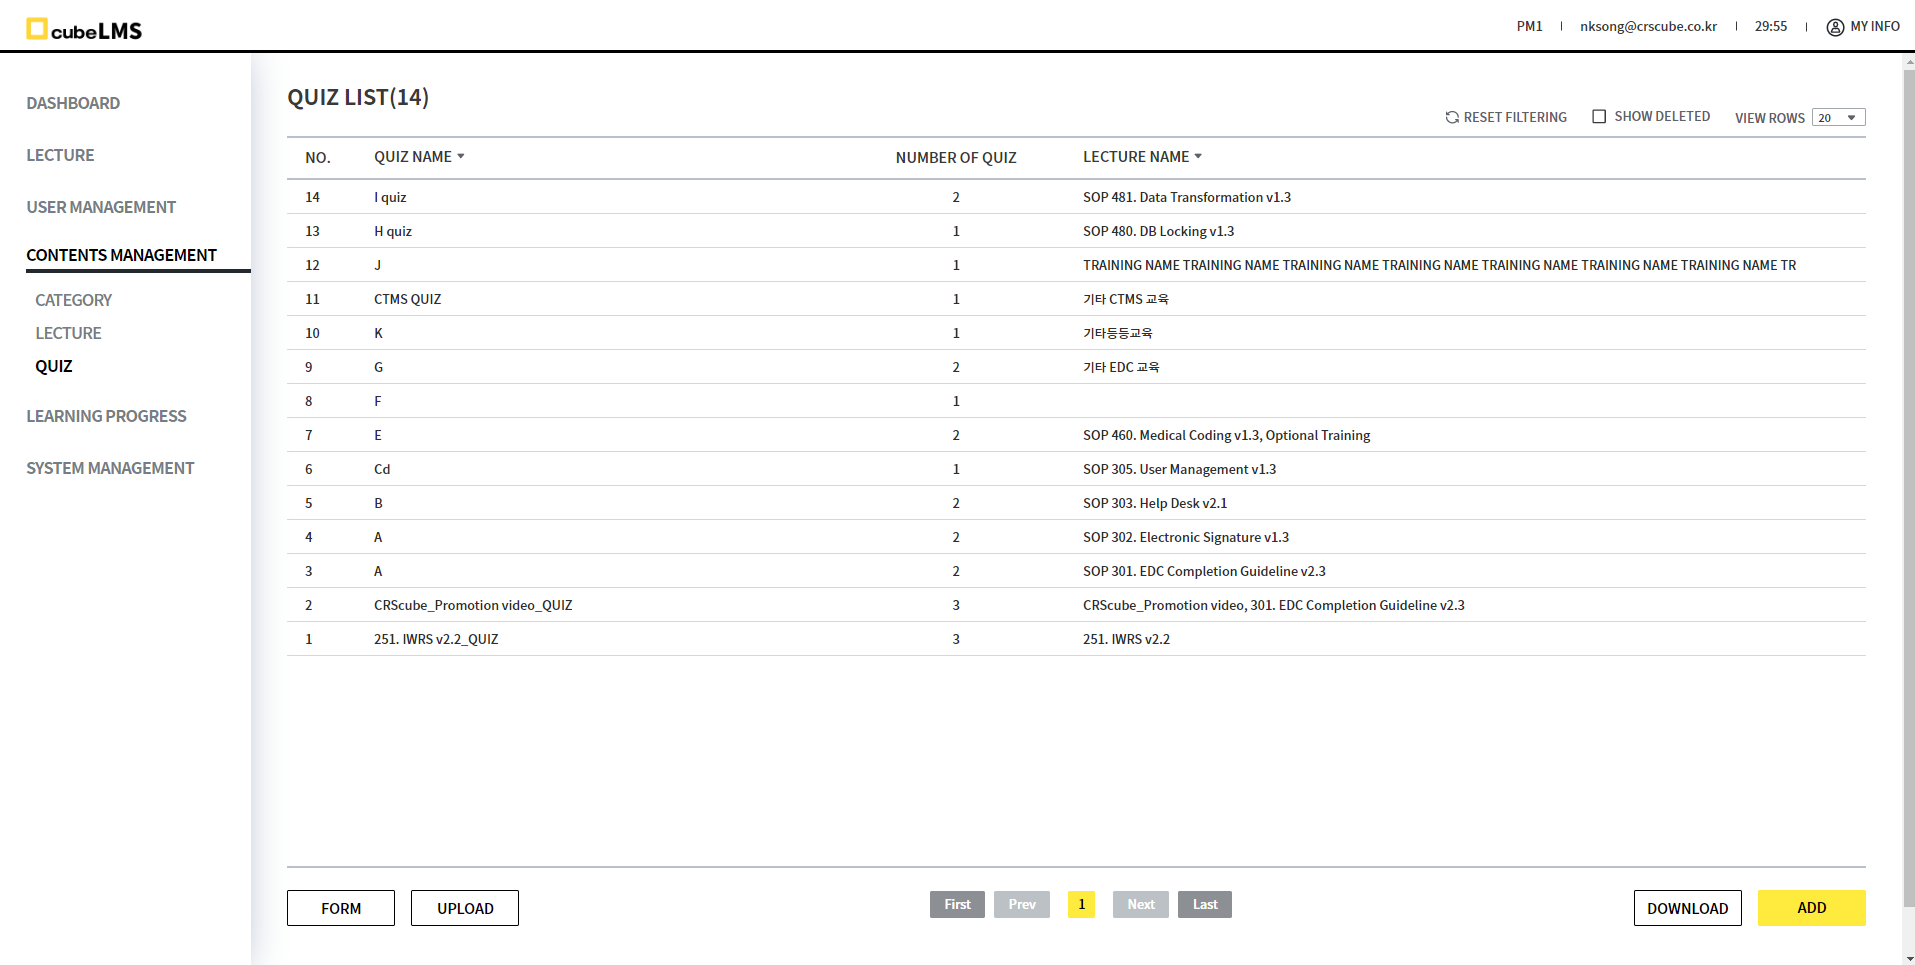Expand the Lecture Name column filter
The width and height of the screenshot is (1915, 965).
(x=1198, y=157)
